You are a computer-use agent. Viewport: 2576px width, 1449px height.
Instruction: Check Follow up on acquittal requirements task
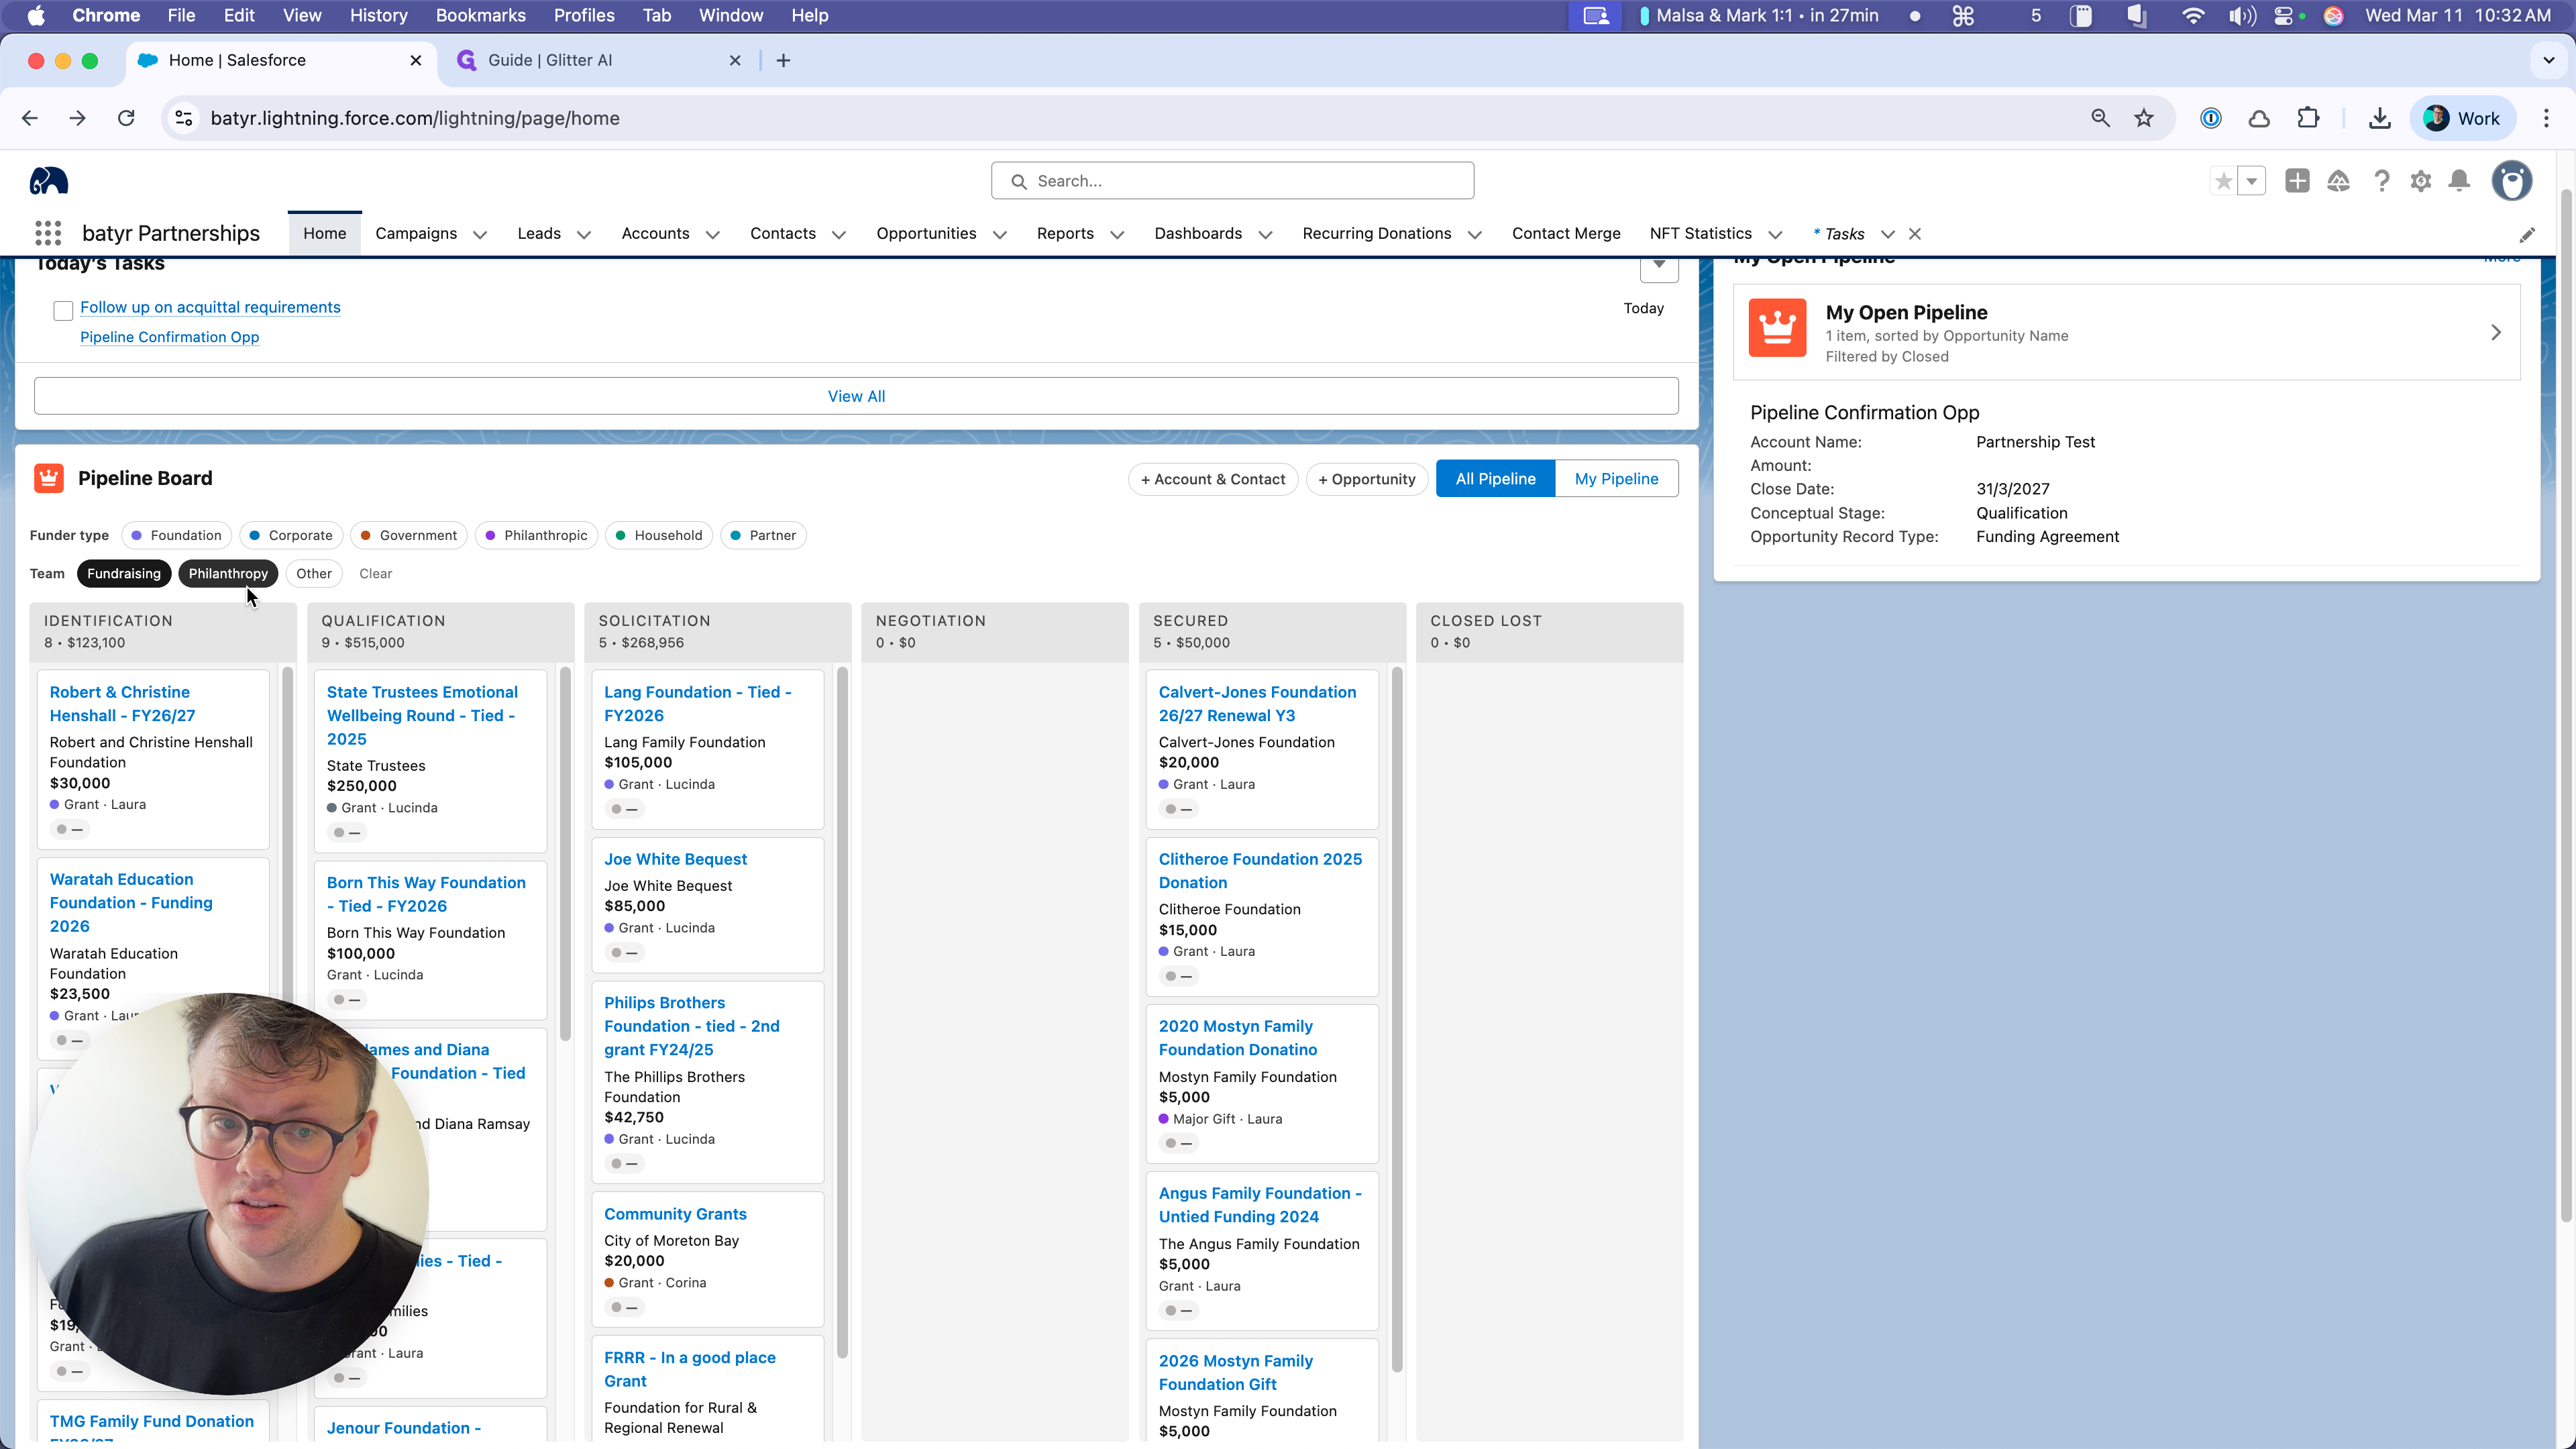(63, 310)
